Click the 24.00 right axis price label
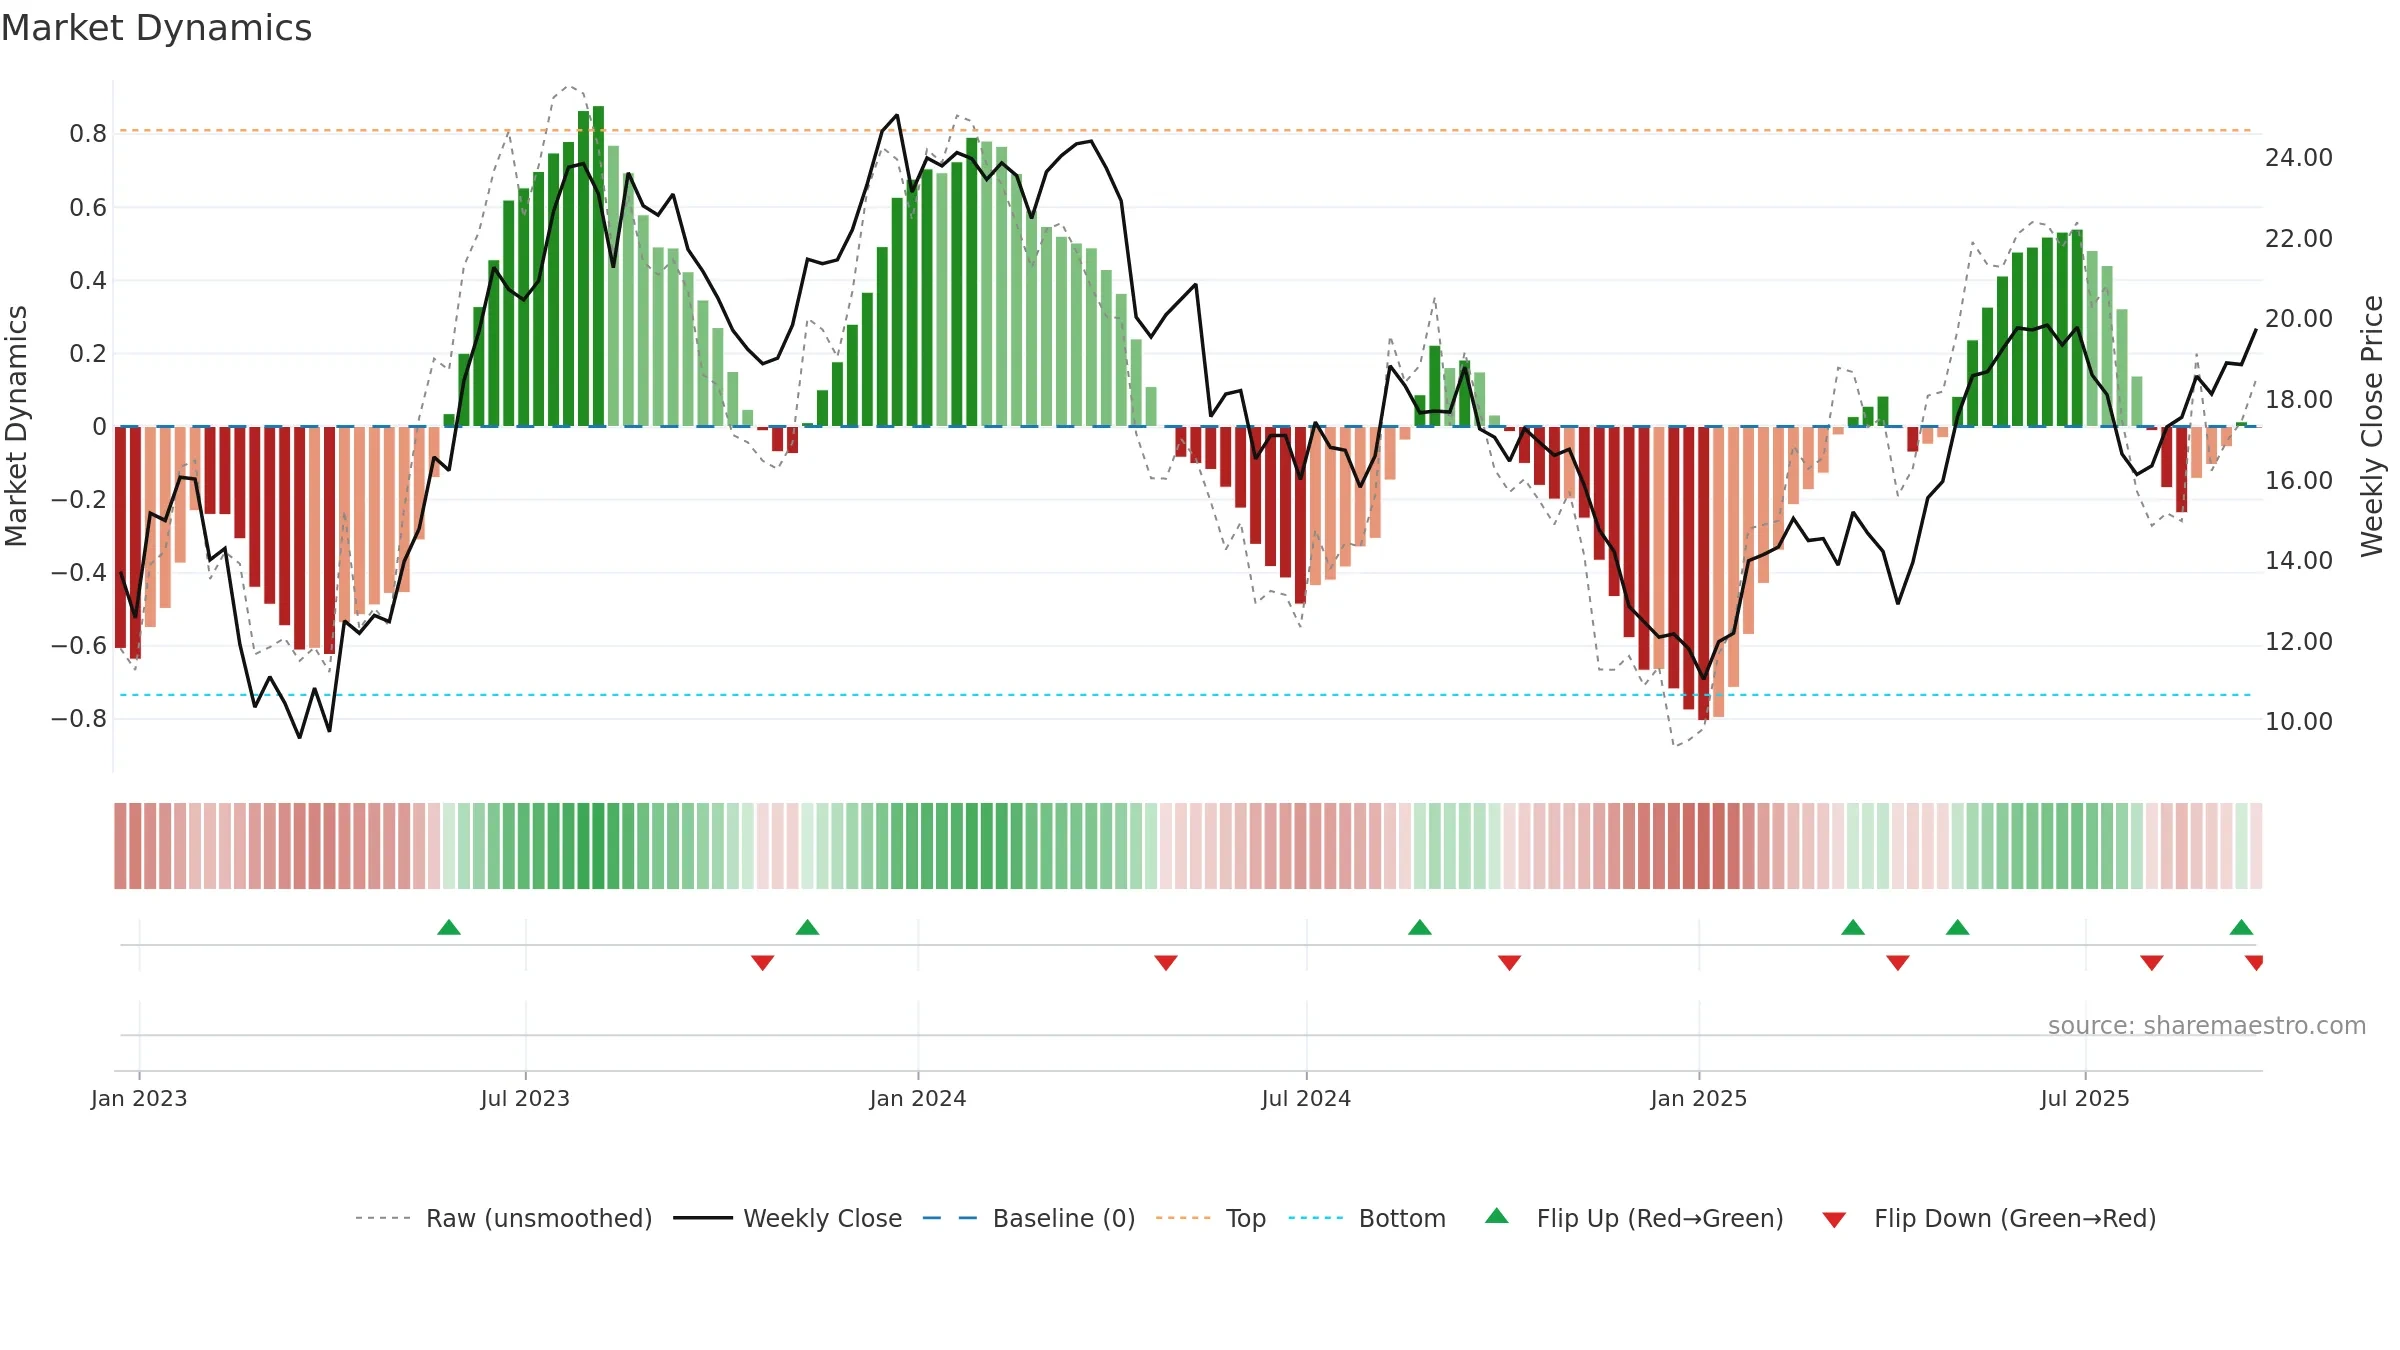This screenshot has height=1350, width=2400. click(x=2299, y=158)
